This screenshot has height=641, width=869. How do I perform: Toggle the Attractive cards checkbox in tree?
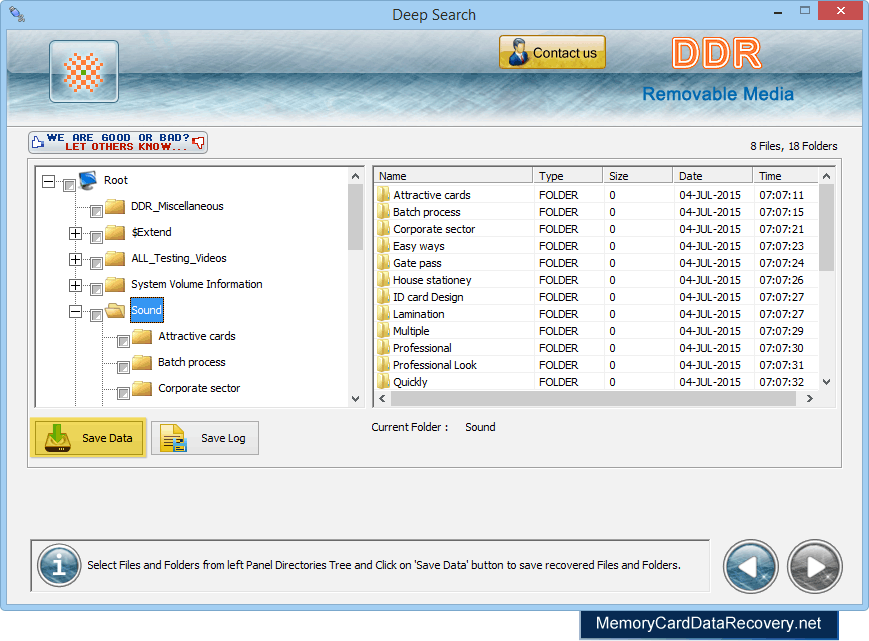tap(123, 341)
